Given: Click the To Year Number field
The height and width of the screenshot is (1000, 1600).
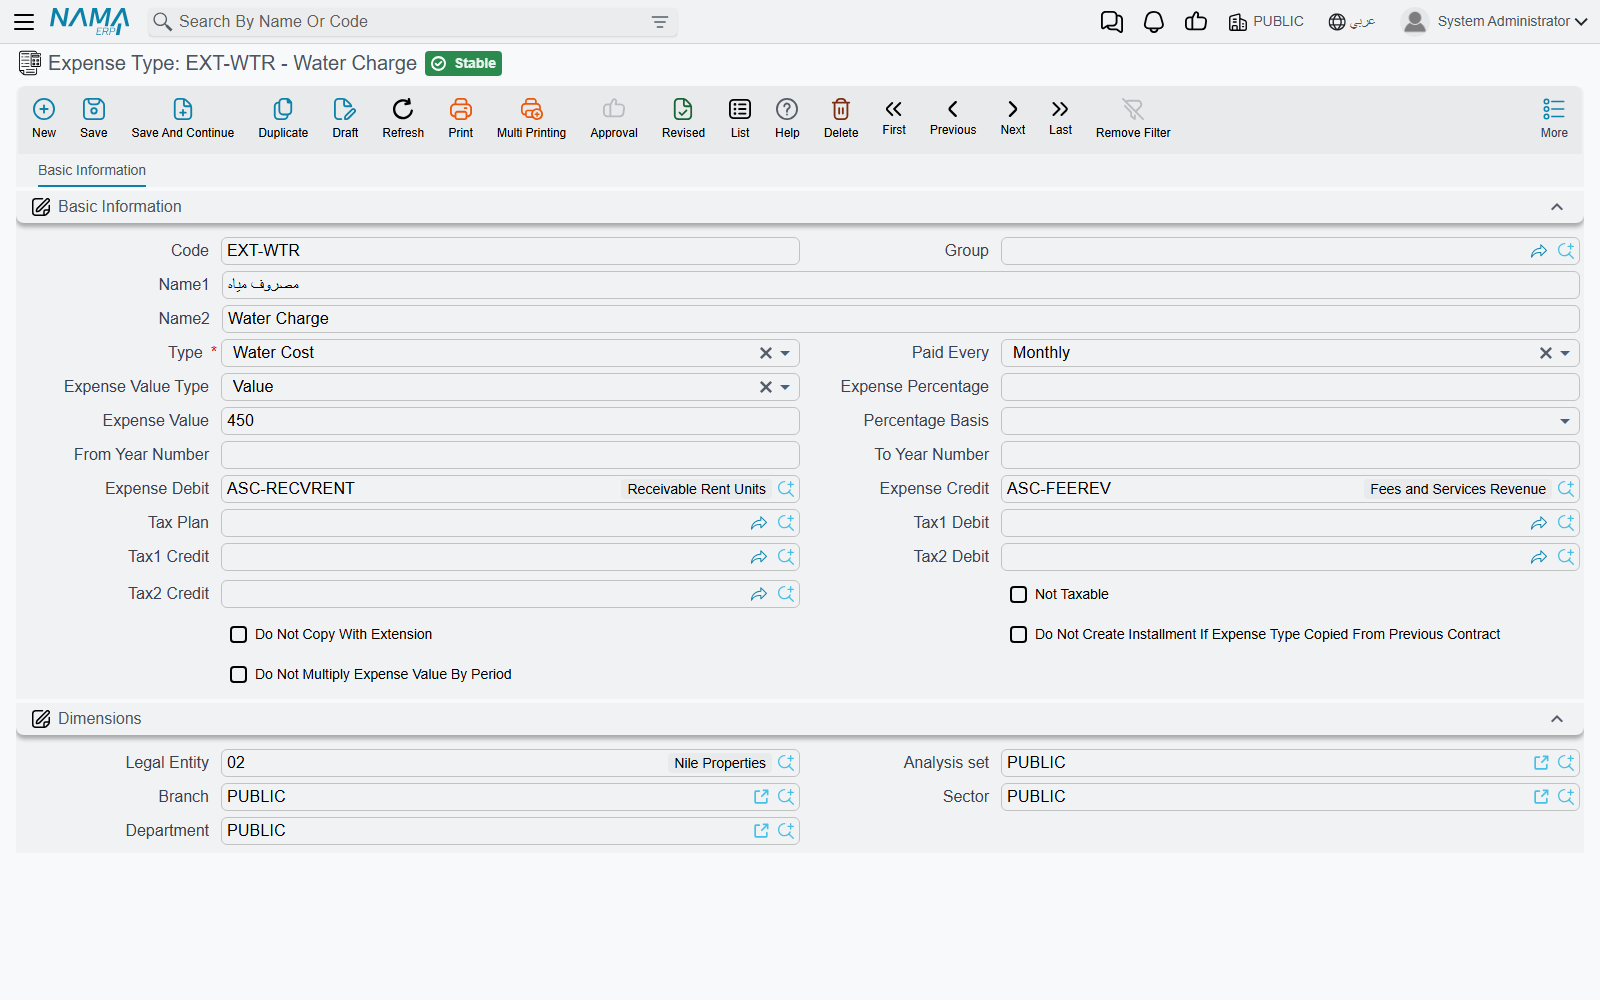Looking at the screenshot, I should click(x=1290, y=455).
